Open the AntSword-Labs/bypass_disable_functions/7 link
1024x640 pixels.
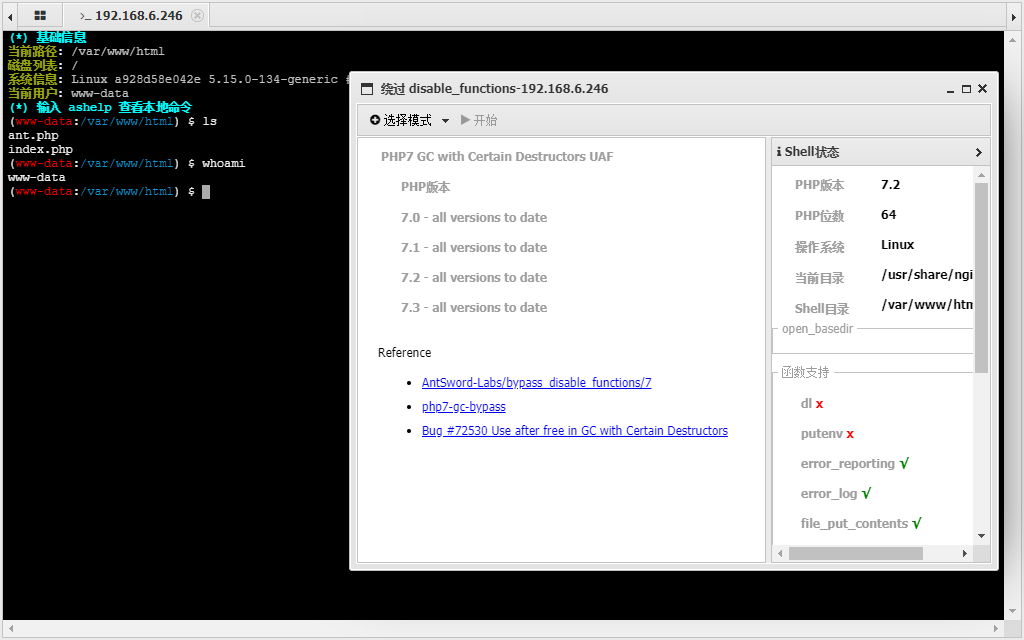click(x=536, y=383)
